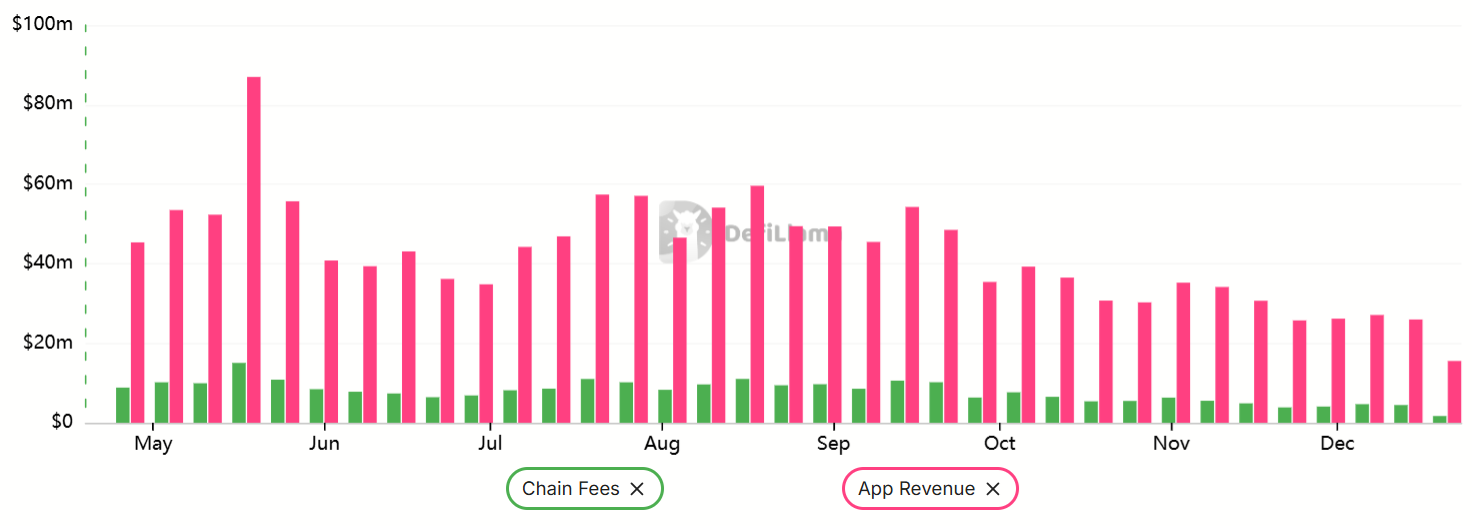The height and width of the screenshot is (526, 1472).
Task: Click the DefiLlama watermark logo icon
Action: 685,231
